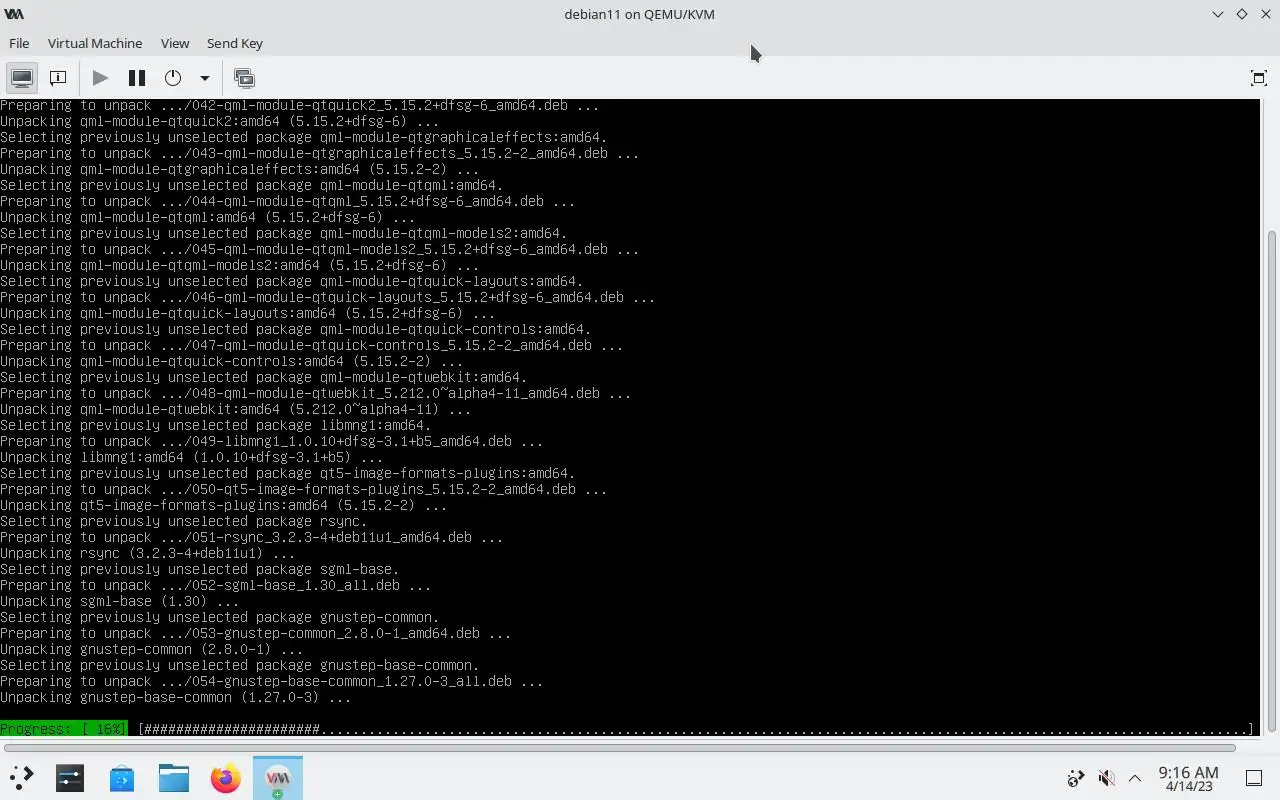Click 'Unpacking sgml-base (1.30)' console line
The width and height of the screenshot is (1280, 800).
(119, 601)
